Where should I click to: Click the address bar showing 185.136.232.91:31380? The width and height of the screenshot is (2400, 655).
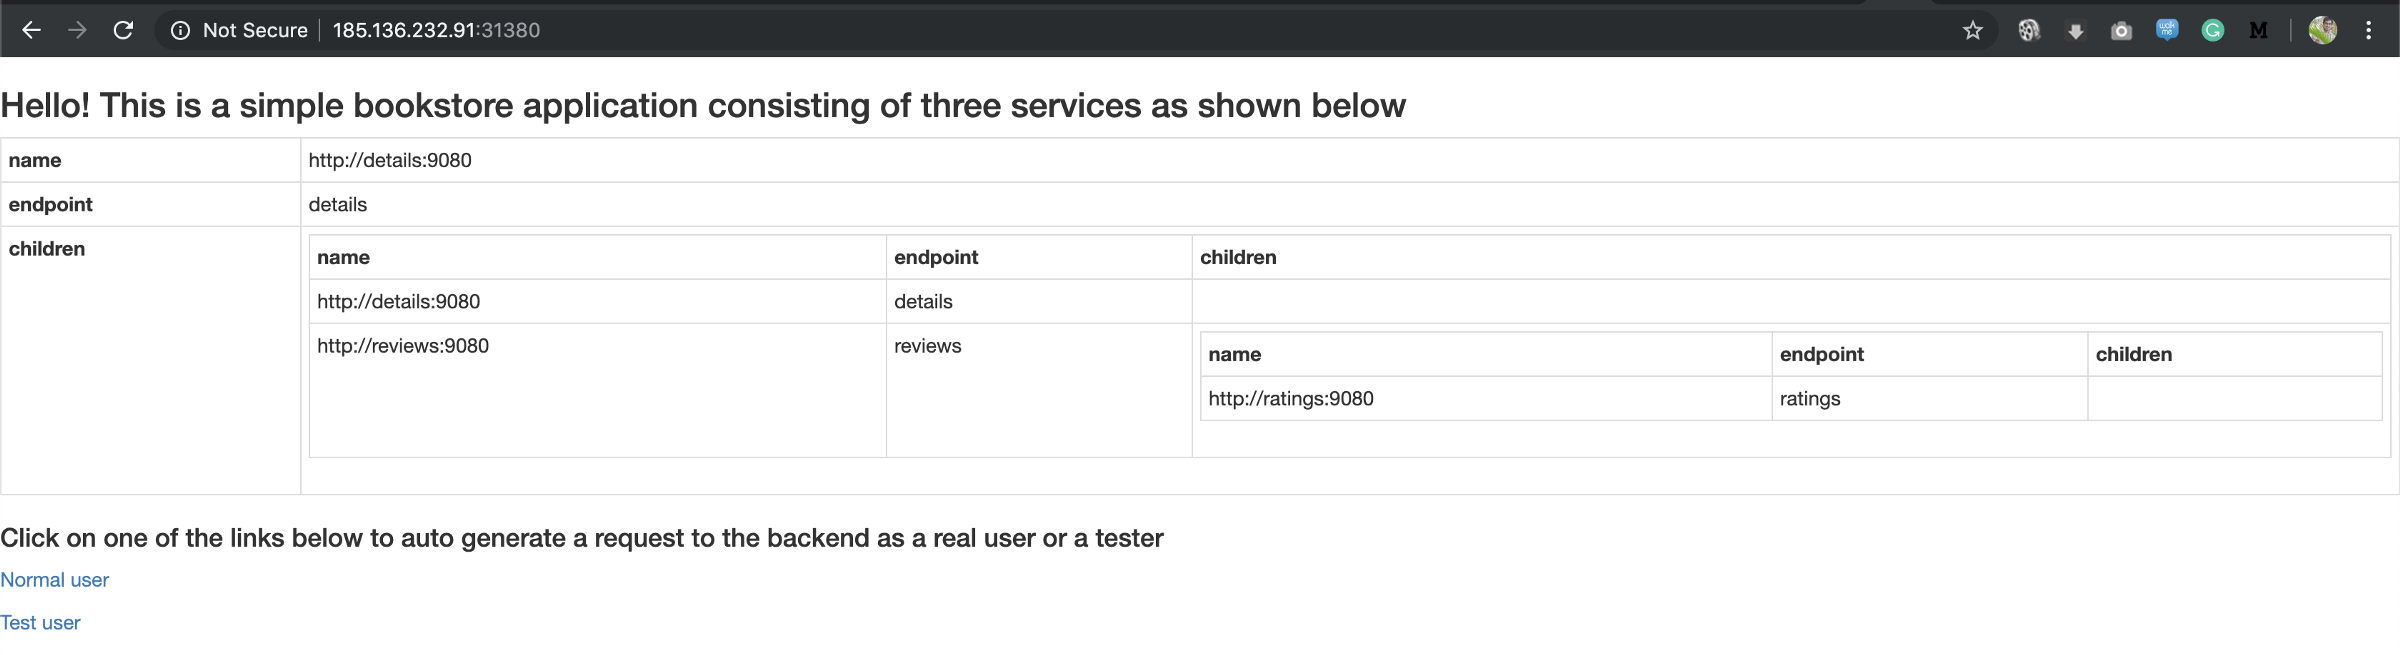(436, 30)
